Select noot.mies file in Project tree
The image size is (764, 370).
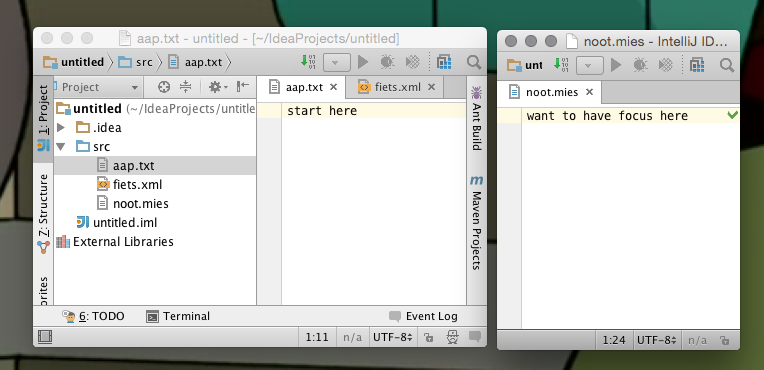133,203
